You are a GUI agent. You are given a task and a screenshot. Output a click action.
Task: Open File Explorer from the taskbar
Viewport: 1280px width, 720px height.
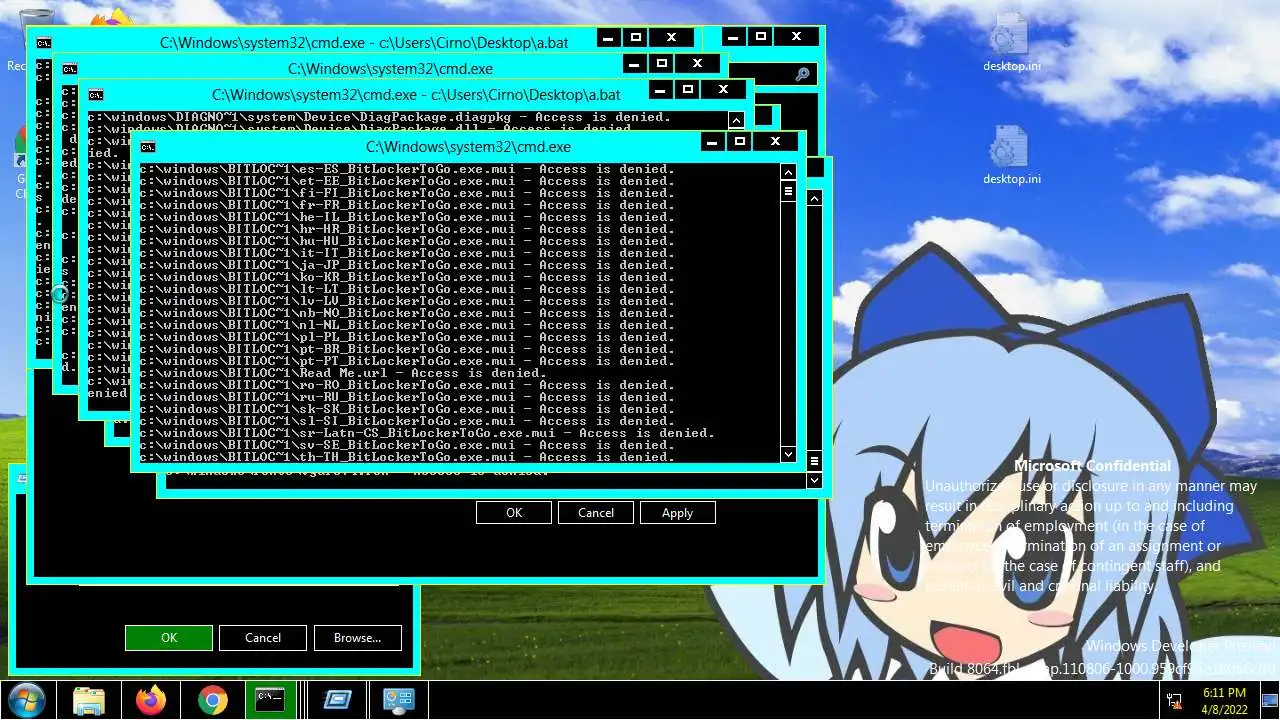[89, 701]
